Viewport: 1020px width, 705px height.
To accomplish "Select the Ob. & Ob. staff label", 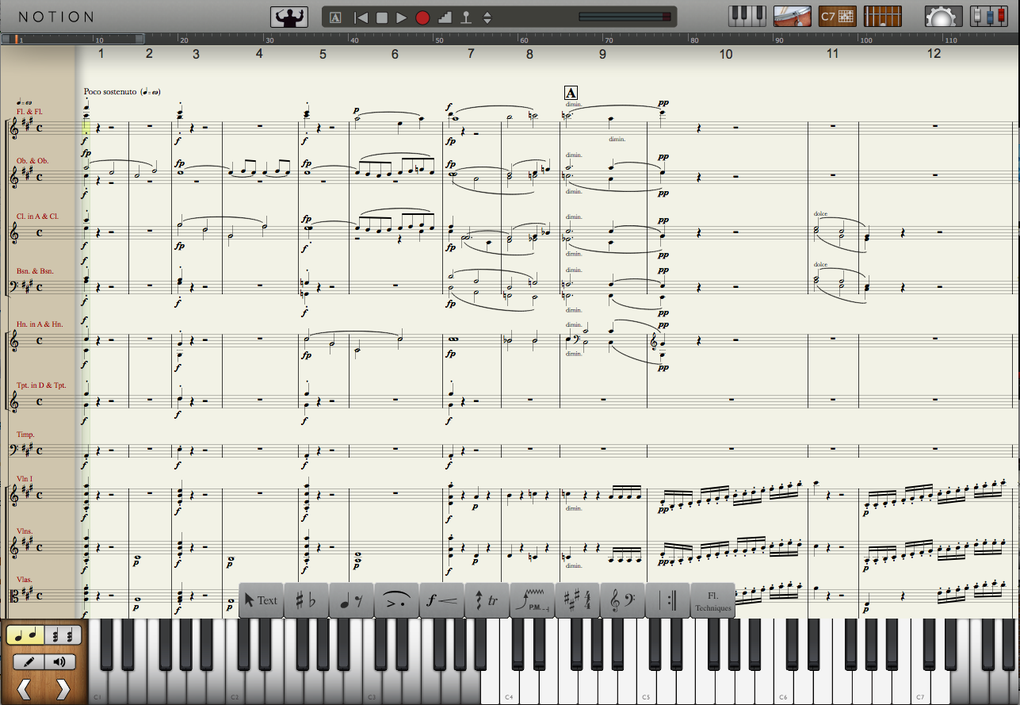I will [33, 161].
